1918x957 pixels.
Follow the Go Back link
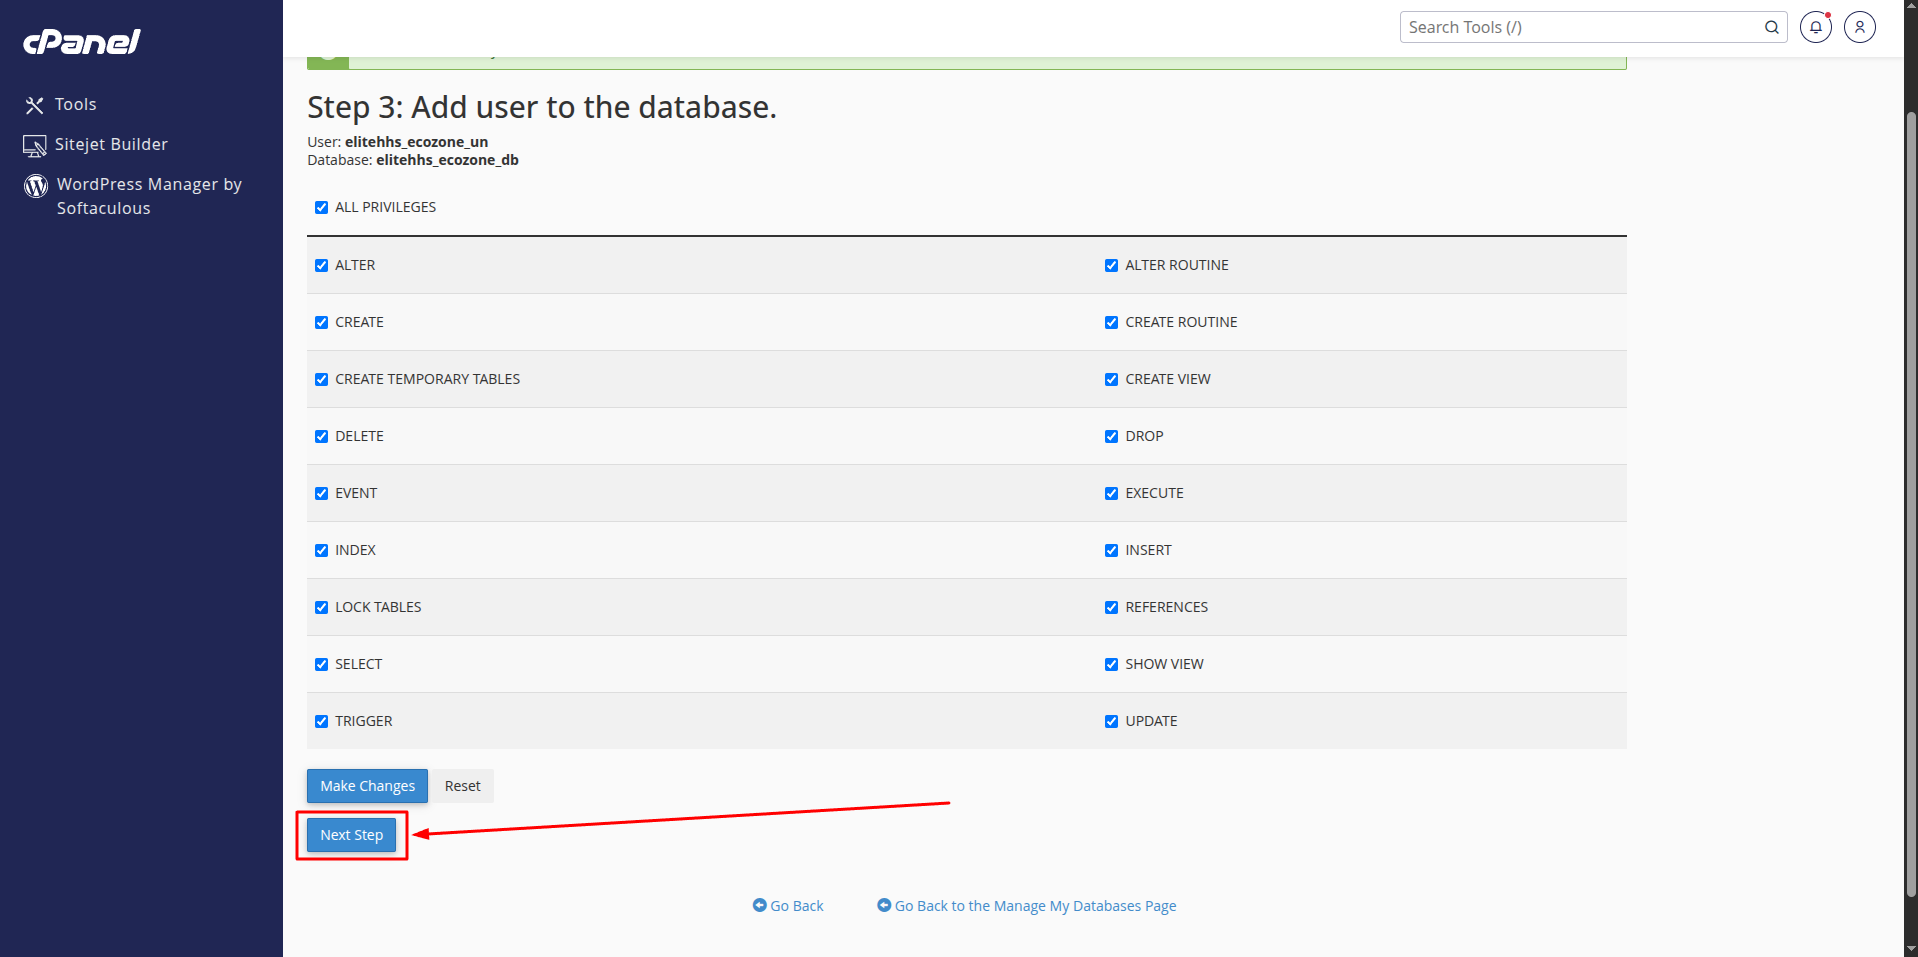pyautogui.click(x=796, y=906)
